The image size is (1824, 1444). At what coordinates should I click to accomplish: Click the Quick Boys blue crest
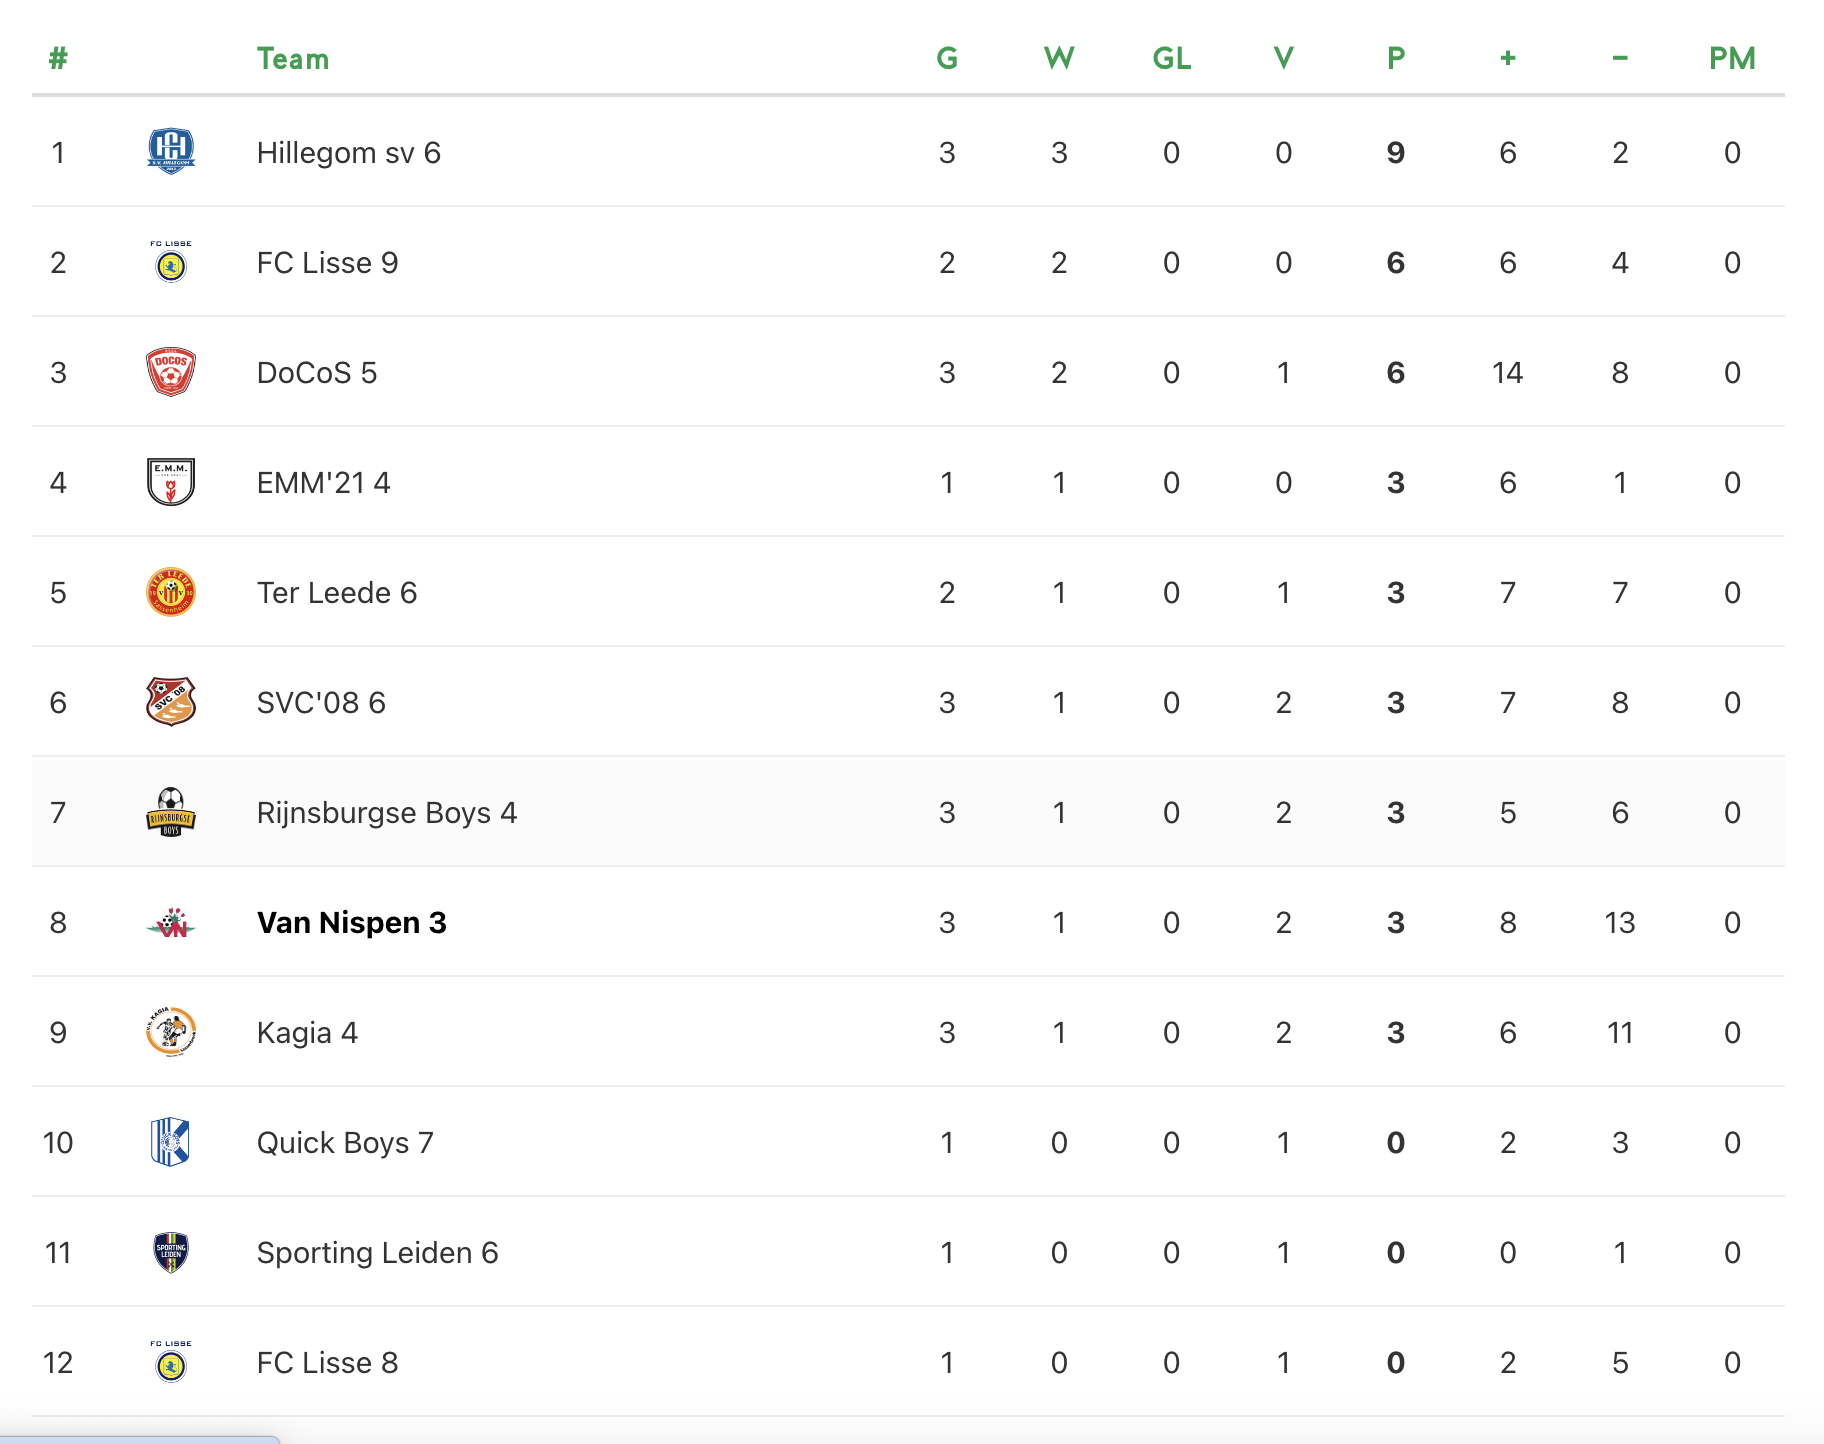click(x=171, y=1142)
